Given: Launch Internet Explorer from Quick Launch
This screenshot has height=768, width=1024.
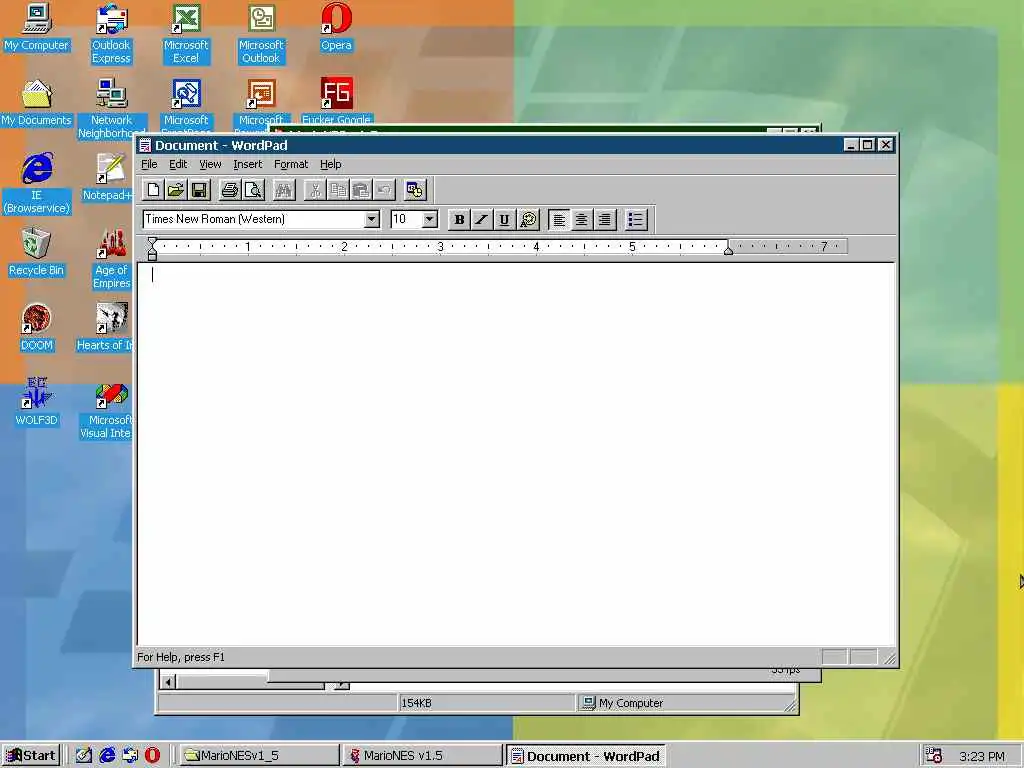Looking at the screenshot, I should click(107, 756).
